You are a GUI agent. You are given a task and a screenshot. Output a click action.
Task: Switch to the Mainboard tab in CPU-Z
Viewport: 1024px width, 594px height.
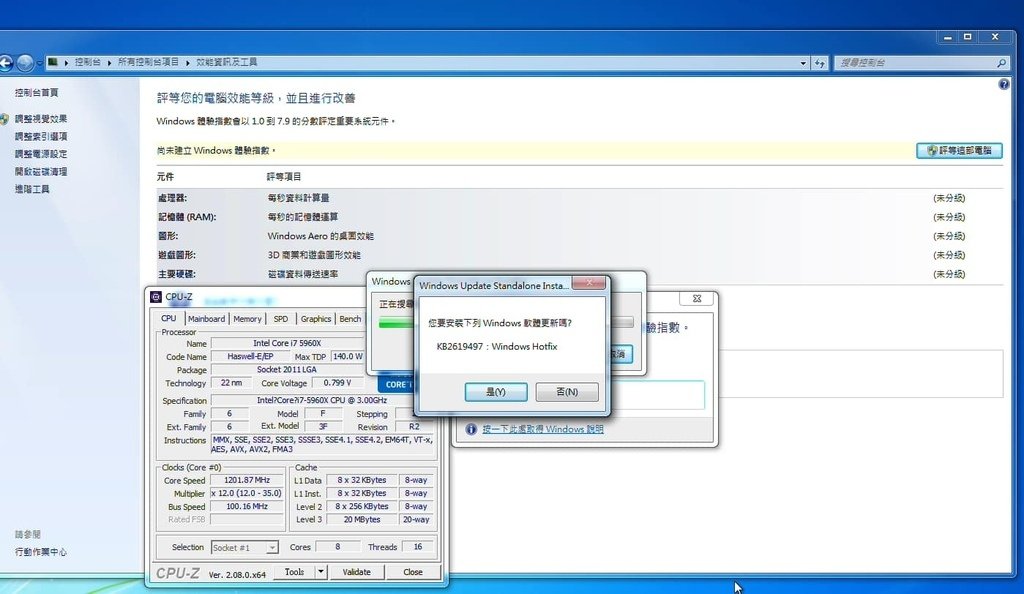pyautogui.click(x=206, y=319)
